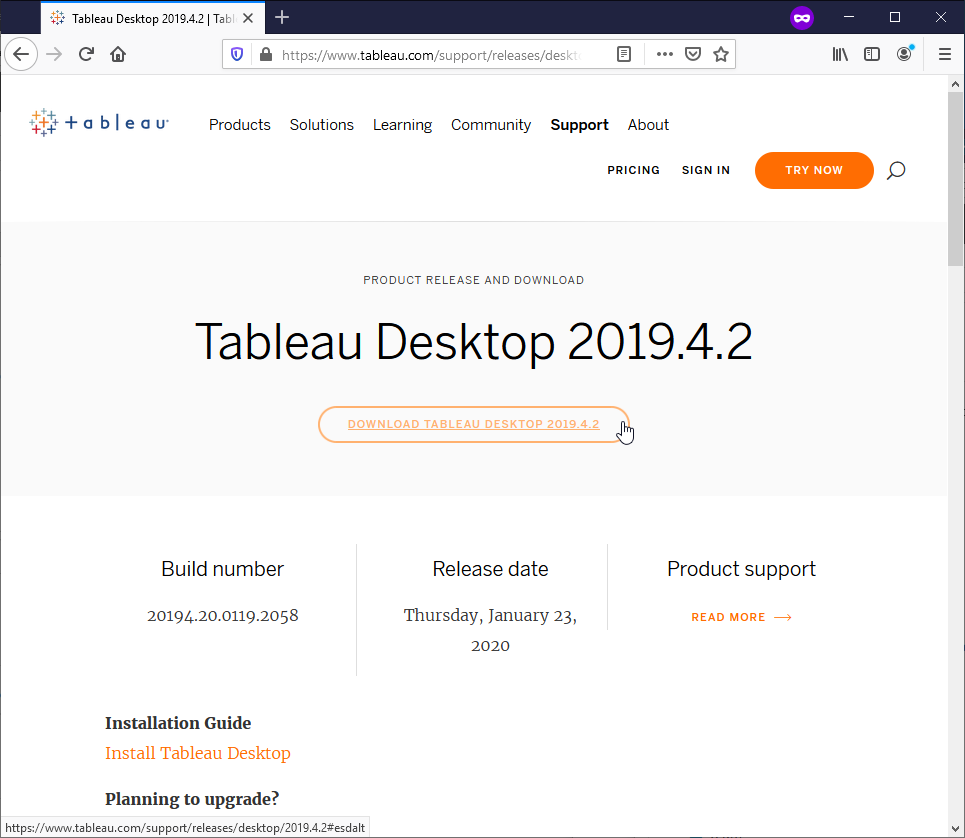Click the private browsing mask icon
Screen dimensions: 965x838
pyautogui.click(x=802, y=18)
